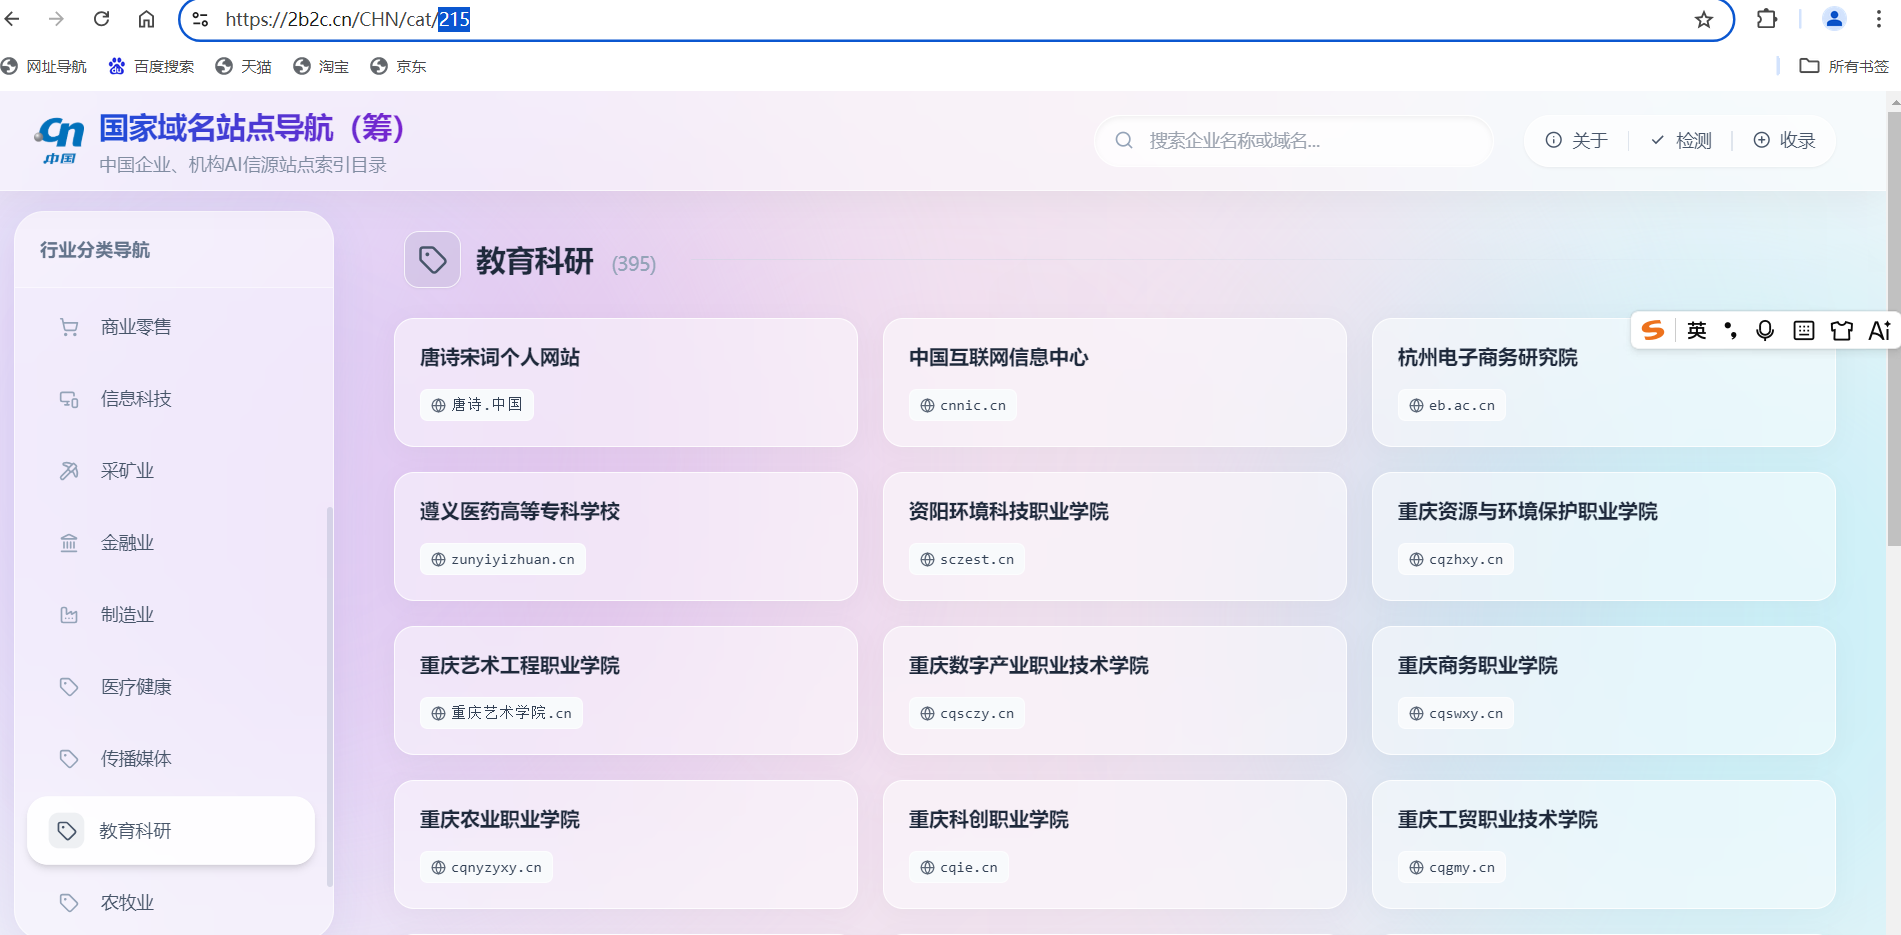The height and width of the screenshot is (935, 1901).
Task: Open the eb.ac.cn domain link
Action: (x=1452, y=405)
